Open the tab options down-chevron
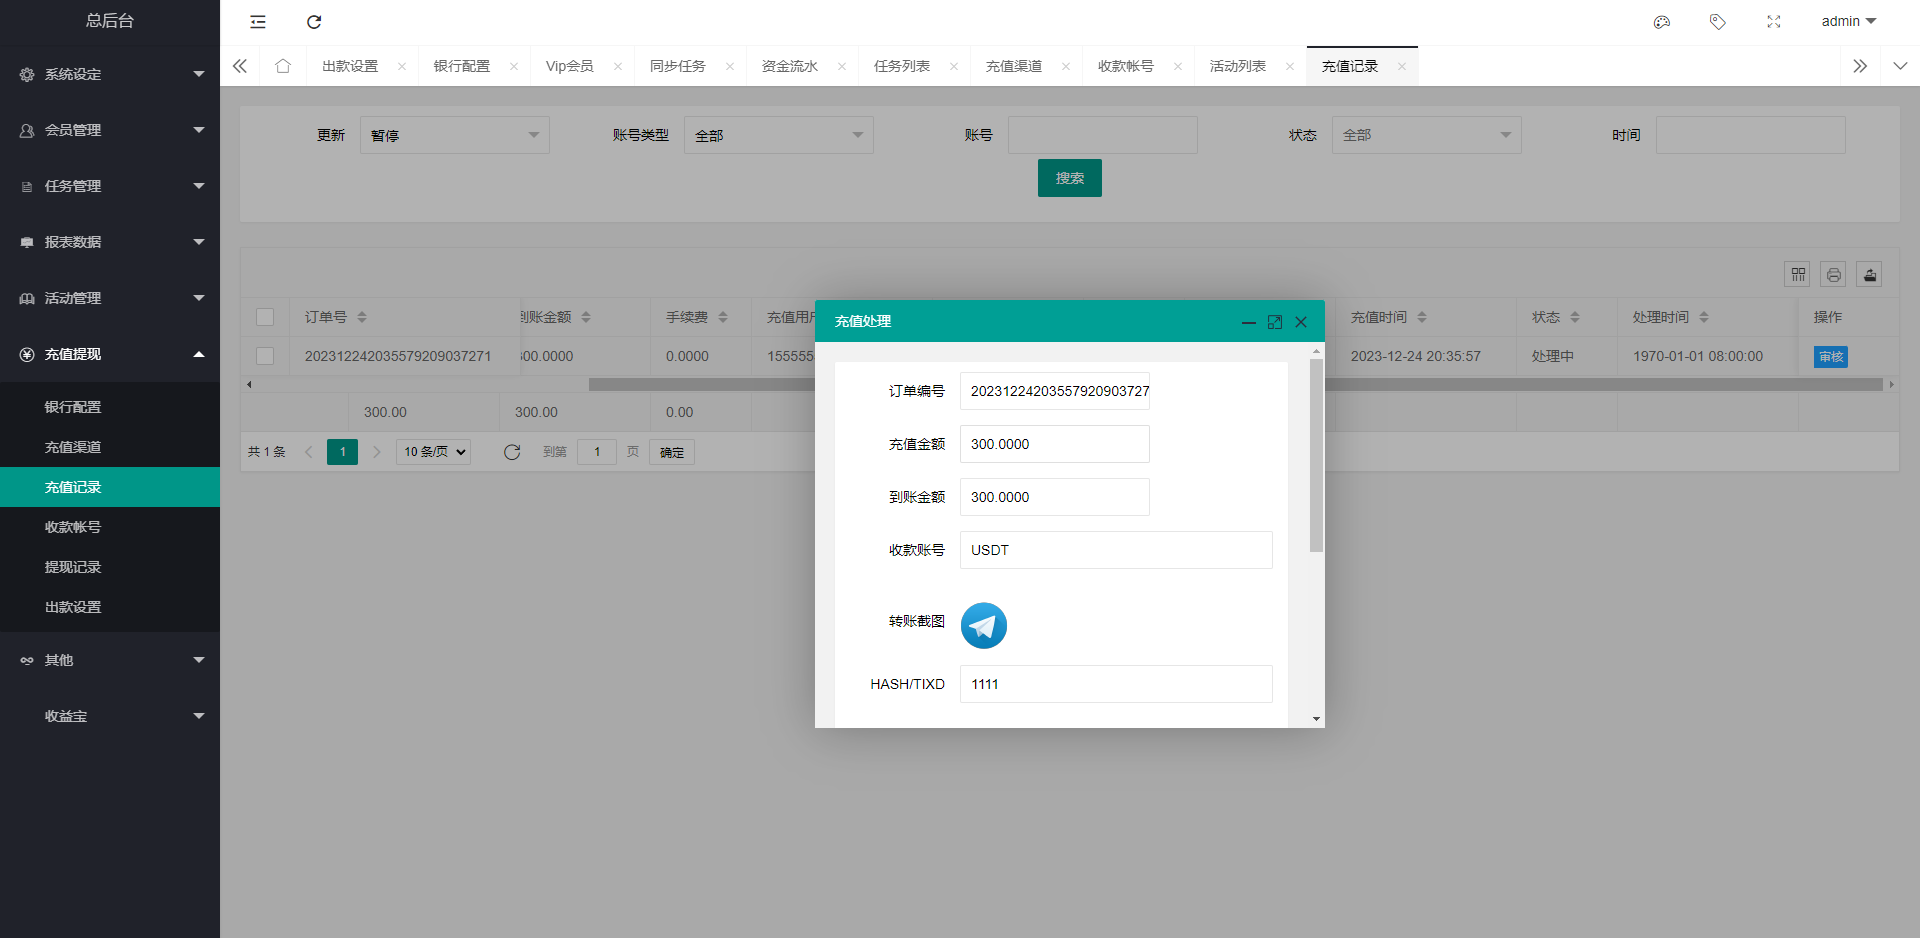 click(x=1900, y=66)
